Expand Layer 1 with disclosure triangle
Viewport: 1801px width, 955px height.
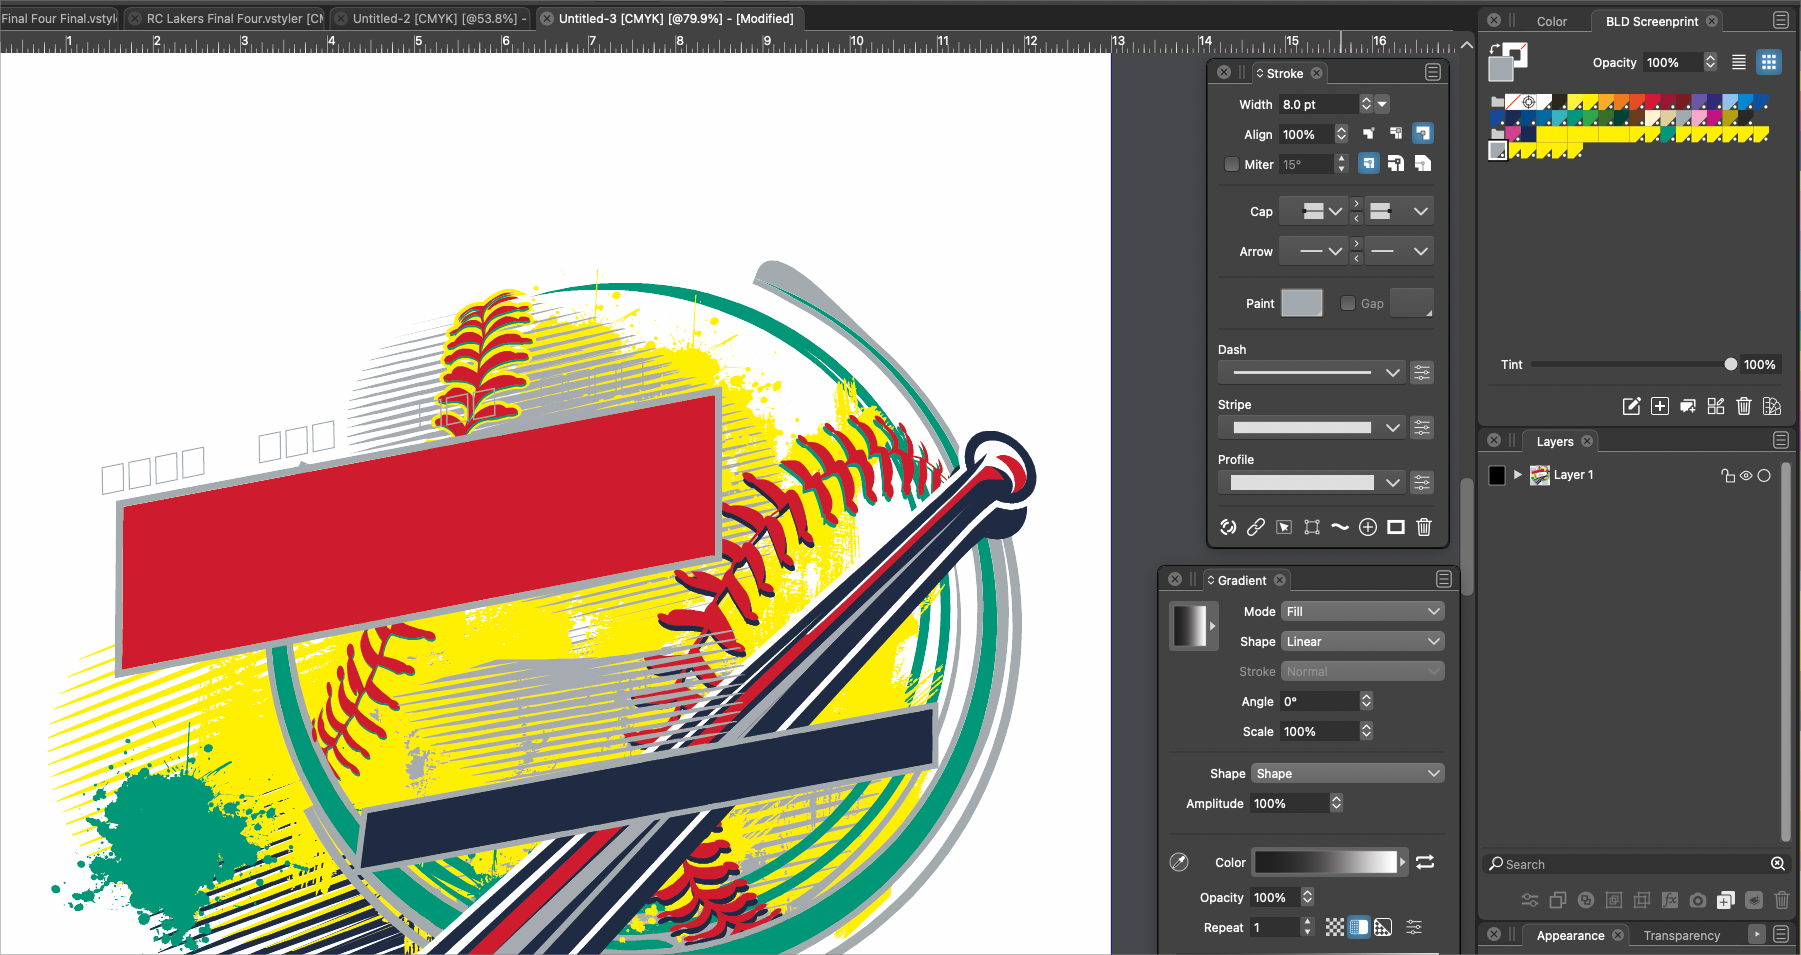pyautogui.click(x=1518, y=475)
